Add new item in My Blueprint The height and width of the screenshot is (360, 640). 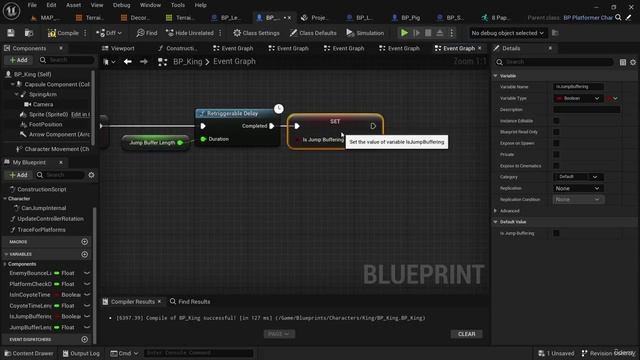(18, 175)
